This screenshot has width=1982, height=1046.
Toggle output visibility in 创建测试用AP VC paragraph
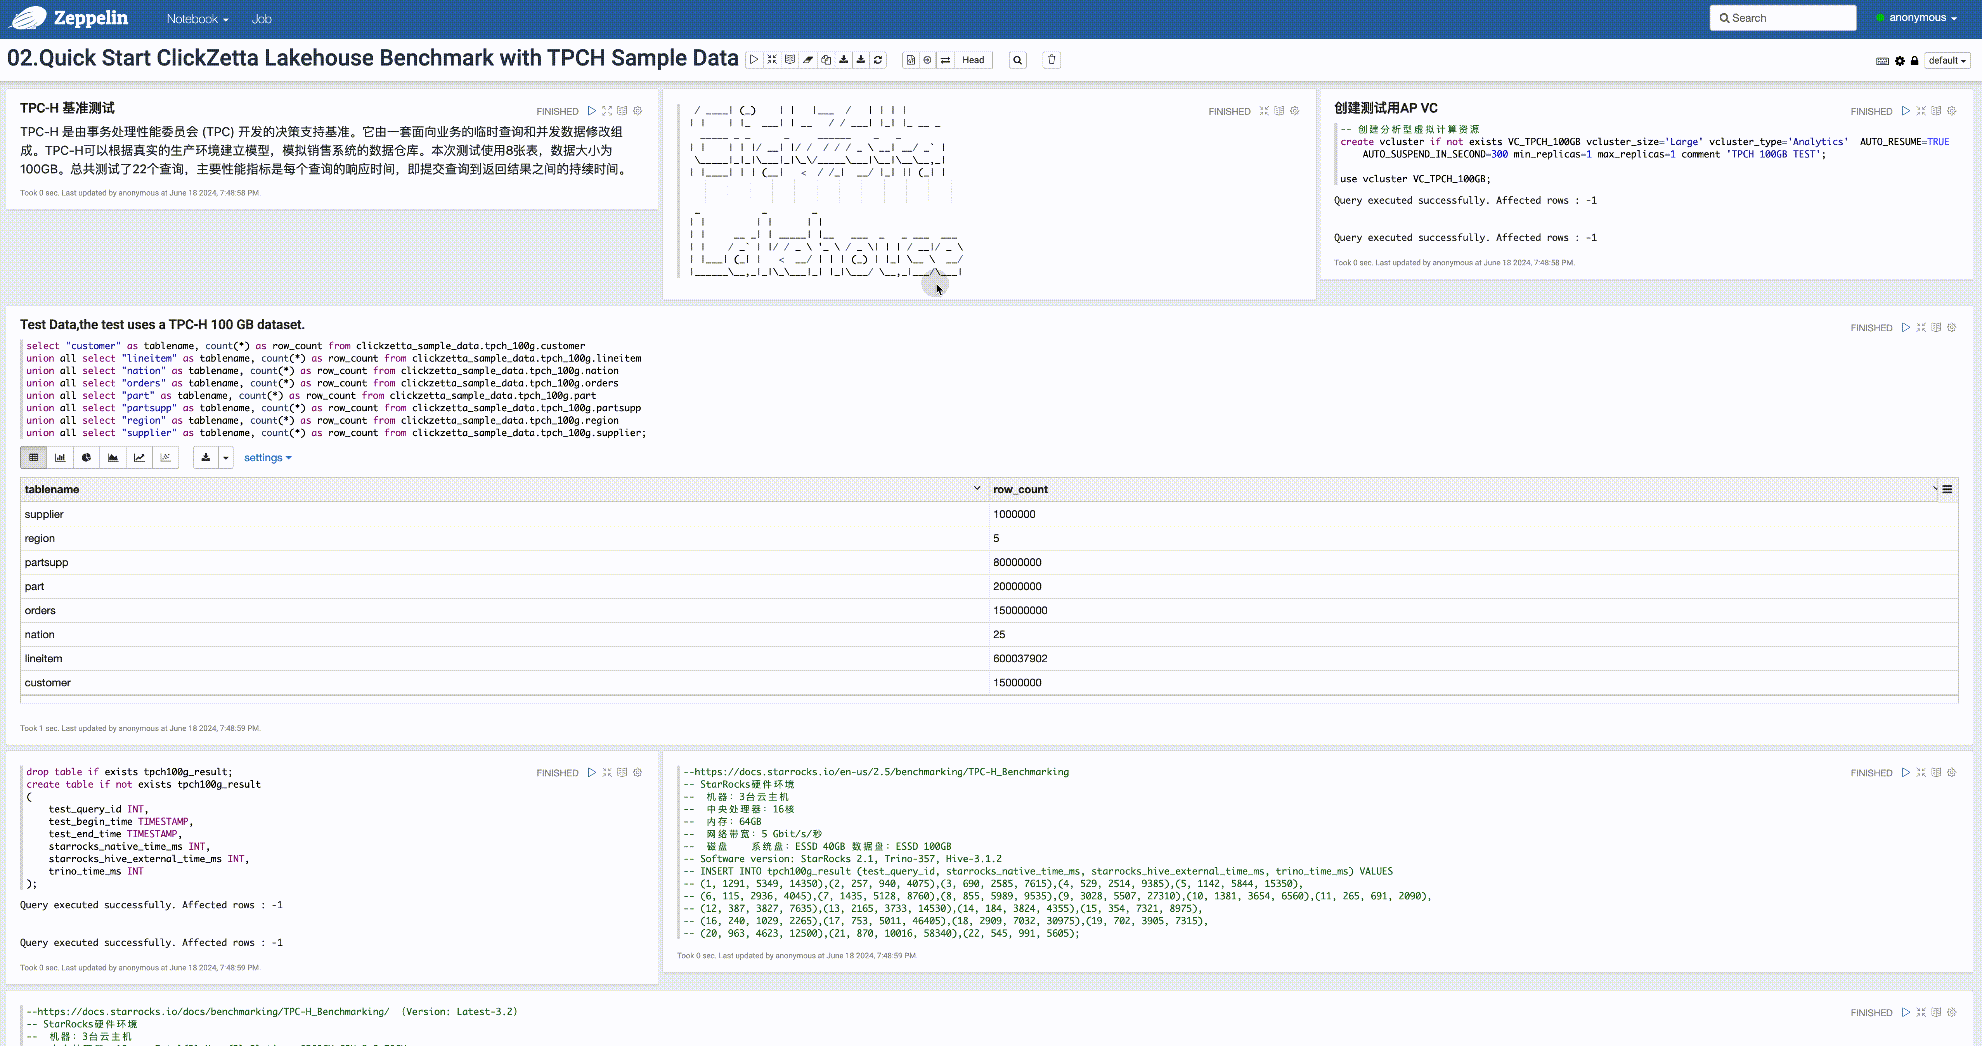coord(1936,111)
